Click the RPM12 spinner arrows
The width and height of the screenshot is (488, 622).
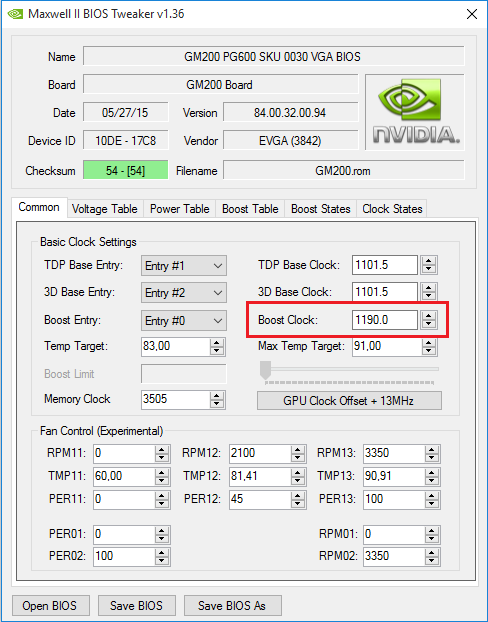pos(298,454)
